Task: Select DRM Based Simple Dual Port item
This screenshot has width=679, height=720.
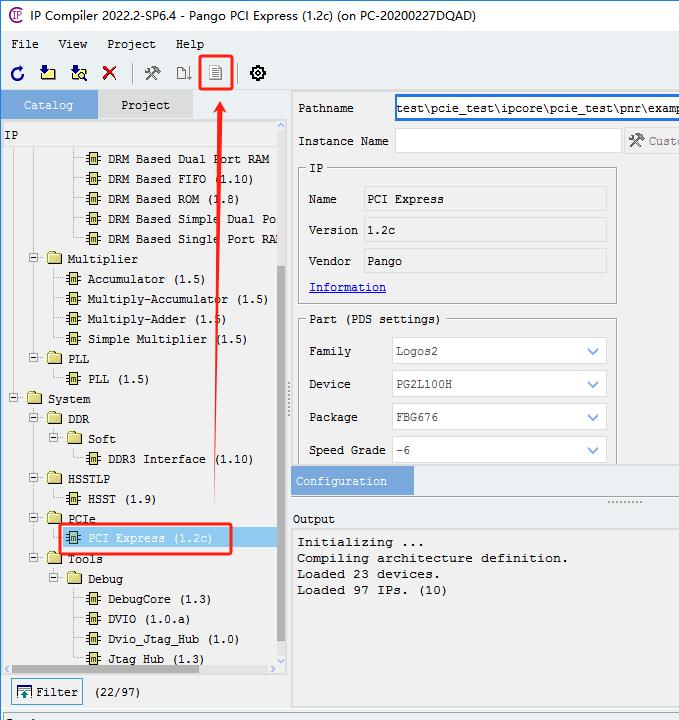Action: 192,219
